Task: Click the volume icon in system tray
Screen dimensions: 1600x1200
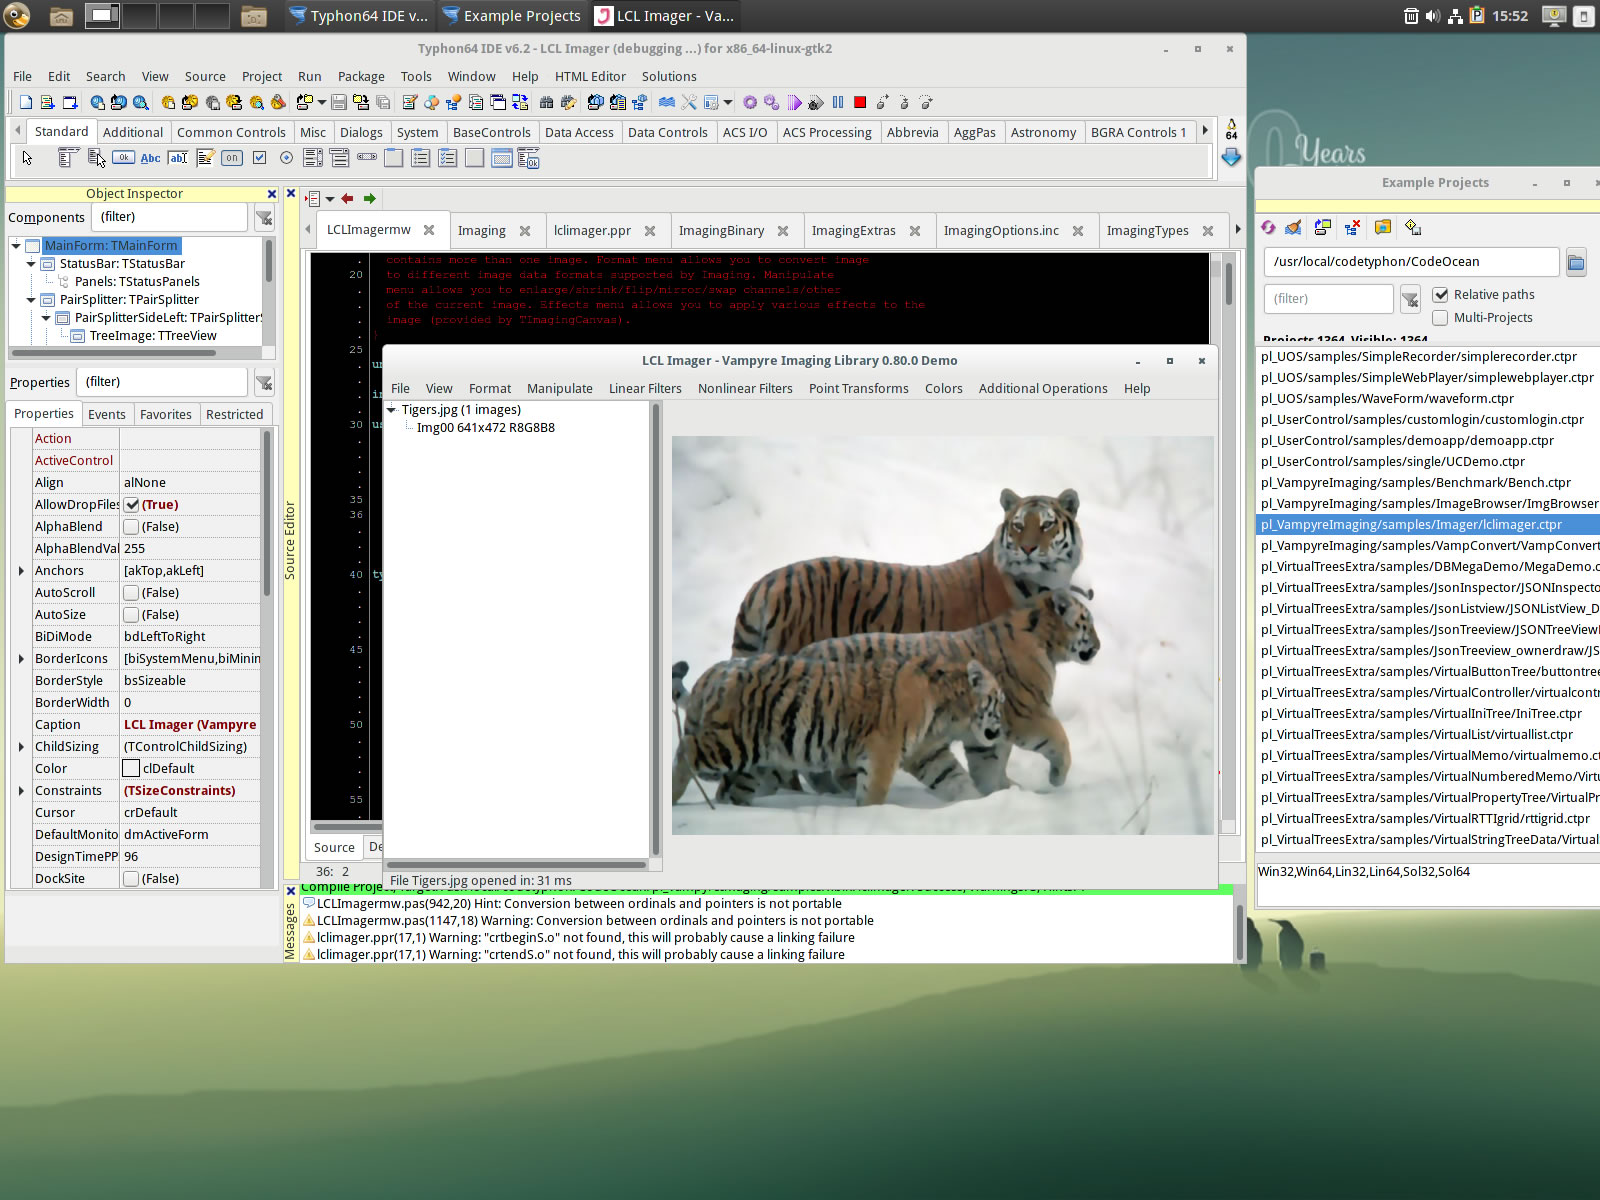Action: pos(1433,15)
